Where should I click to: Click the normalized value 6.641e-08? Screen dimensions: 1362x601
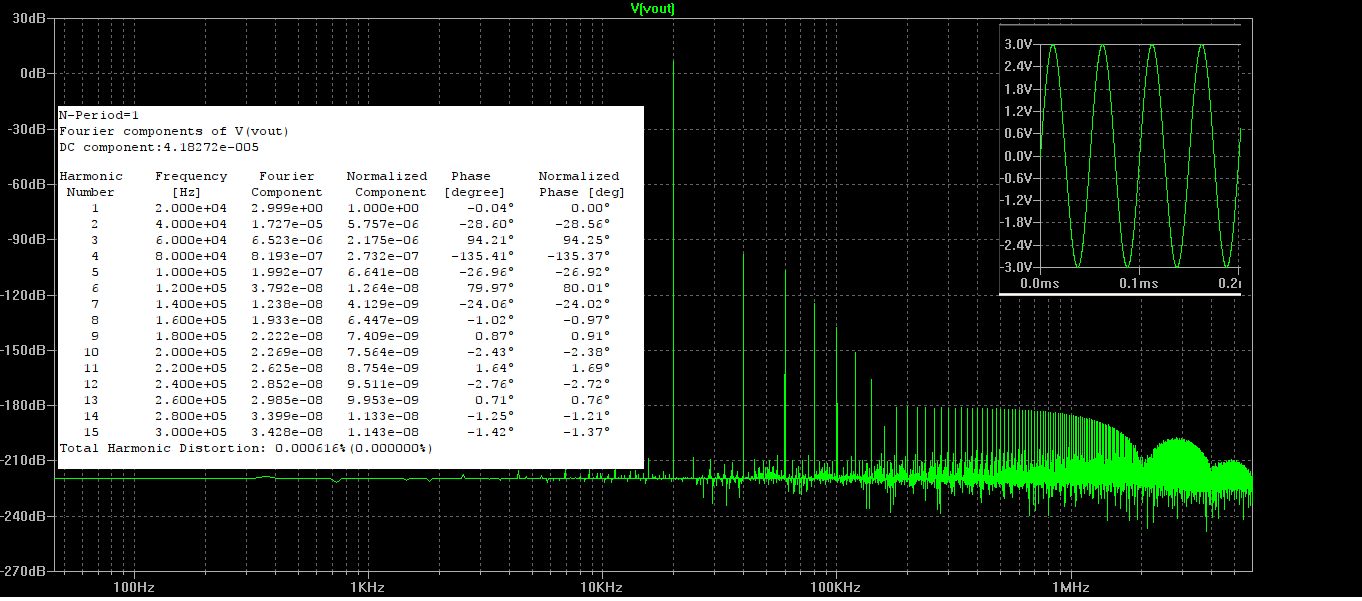(383, 272)
